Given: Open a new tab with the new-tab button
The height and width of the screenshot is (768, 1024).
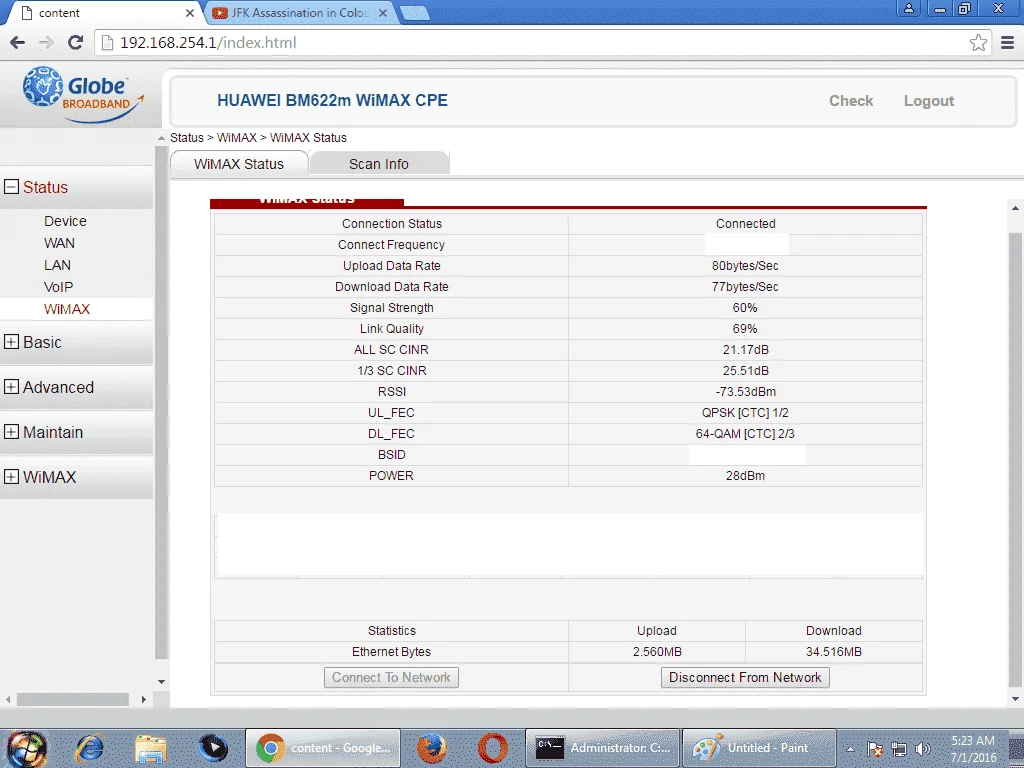Looking at the screenshot, I should point(414,13).
